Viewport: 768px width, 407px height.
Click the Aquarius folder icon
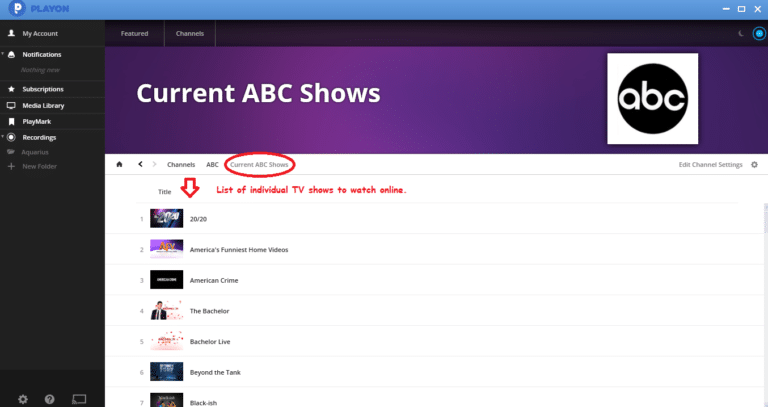click(x=11, y=152)
